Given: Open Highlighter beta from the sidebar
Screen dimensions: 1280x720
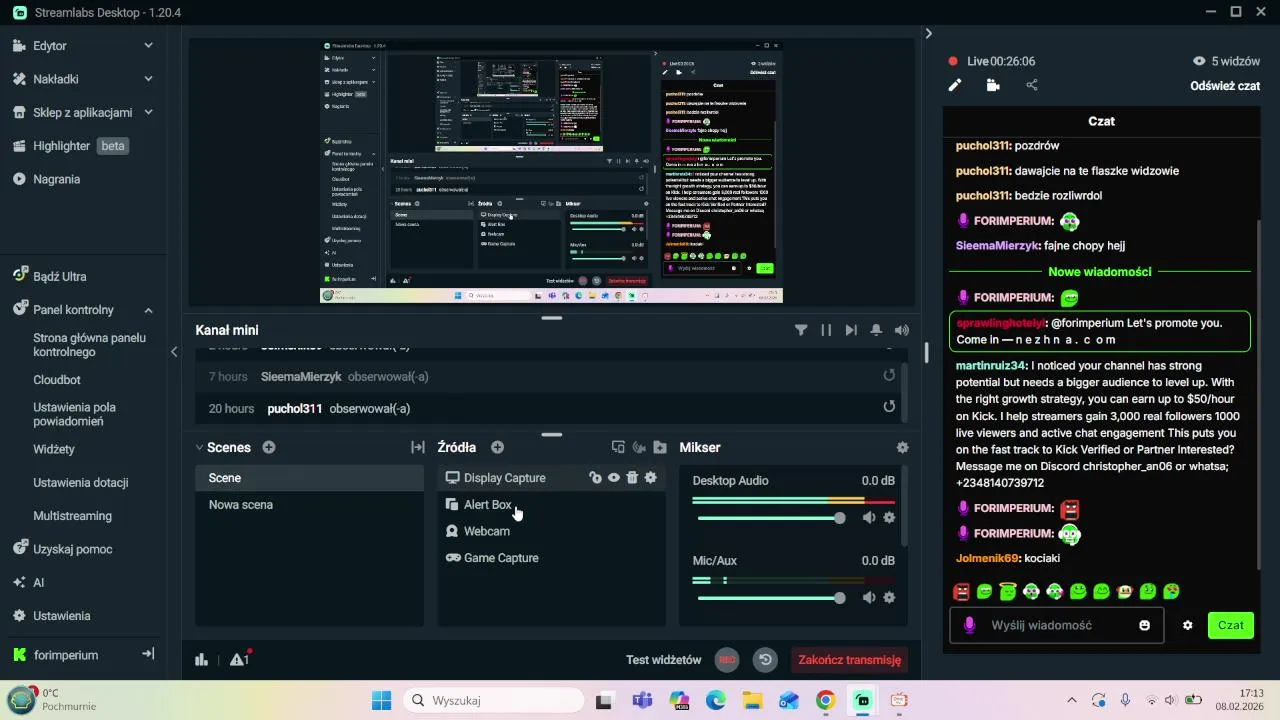Looking at the screenshot, I should [x=80, y=146].
